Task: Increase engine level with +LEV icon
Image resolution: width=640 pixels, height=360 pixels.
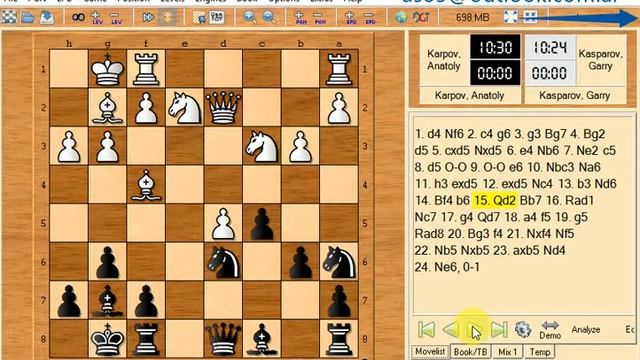Action: click(97, 17)
